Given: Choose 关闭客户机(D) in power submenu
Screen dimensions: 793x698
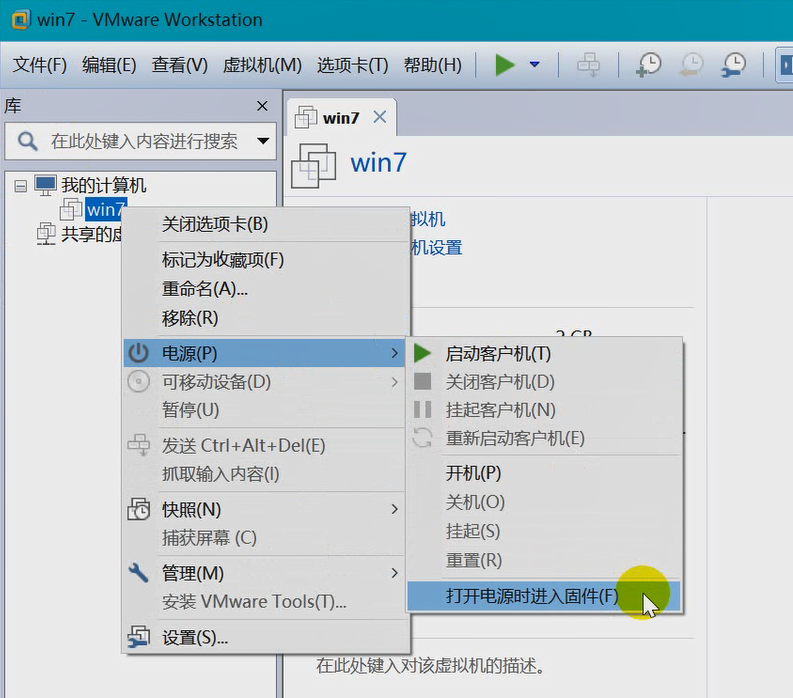Looking at the screenshot, I should pyautogui.click(x=545, y=382).
